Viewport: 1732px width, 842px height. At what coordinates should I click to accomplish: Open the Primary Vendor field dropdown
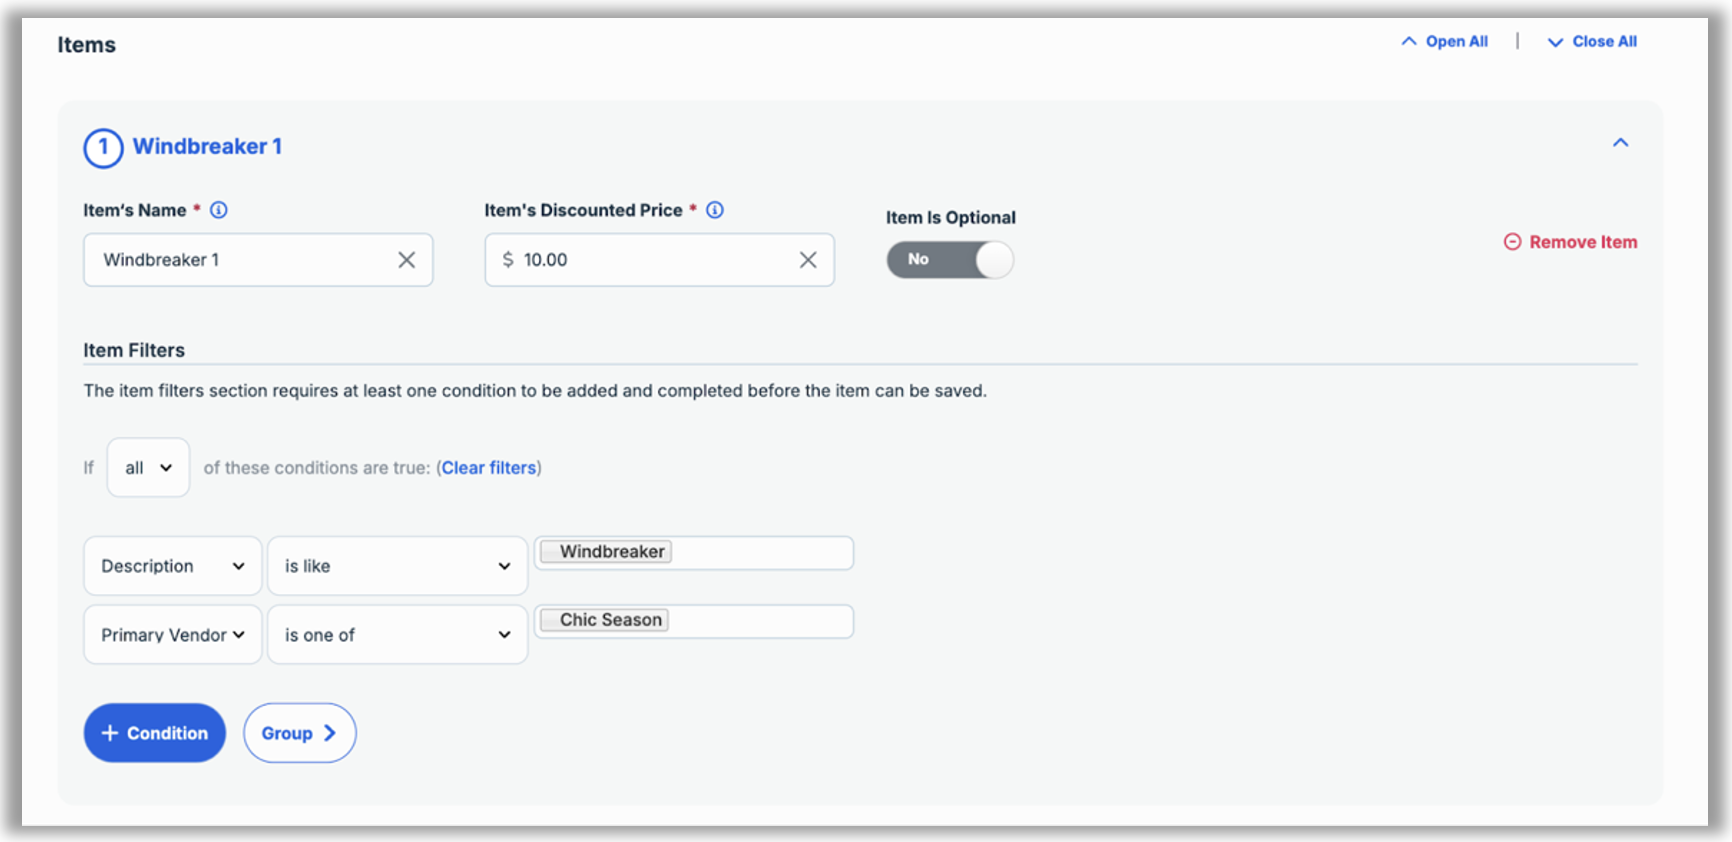(173, 635)
